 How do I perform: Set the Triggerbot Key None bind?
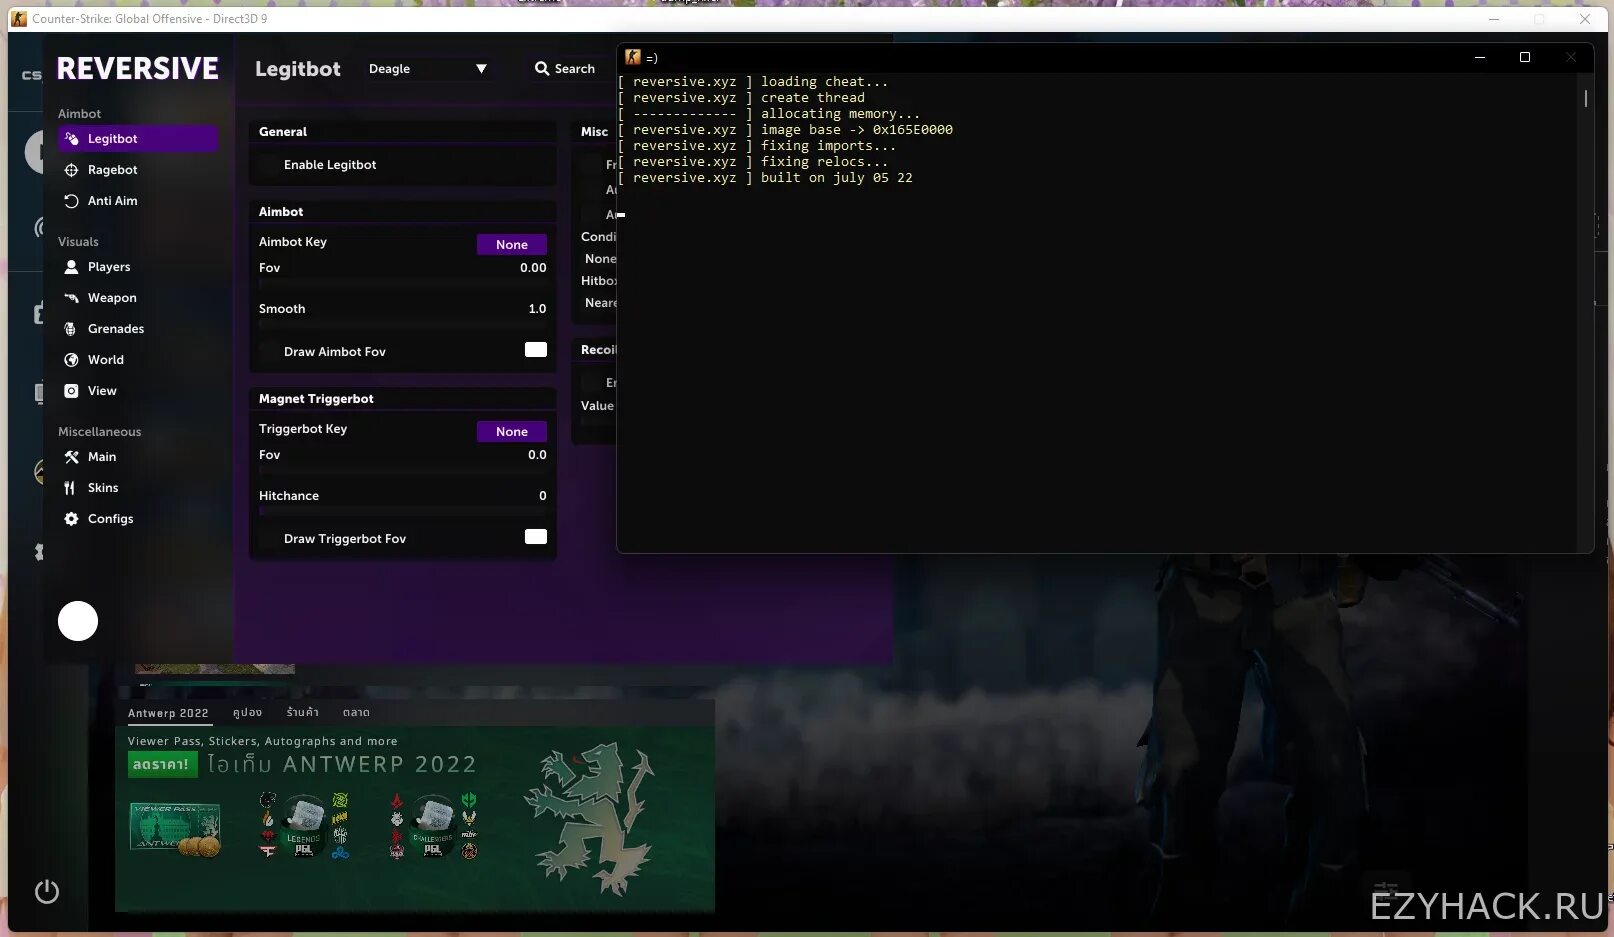click(x=512, y=432)
